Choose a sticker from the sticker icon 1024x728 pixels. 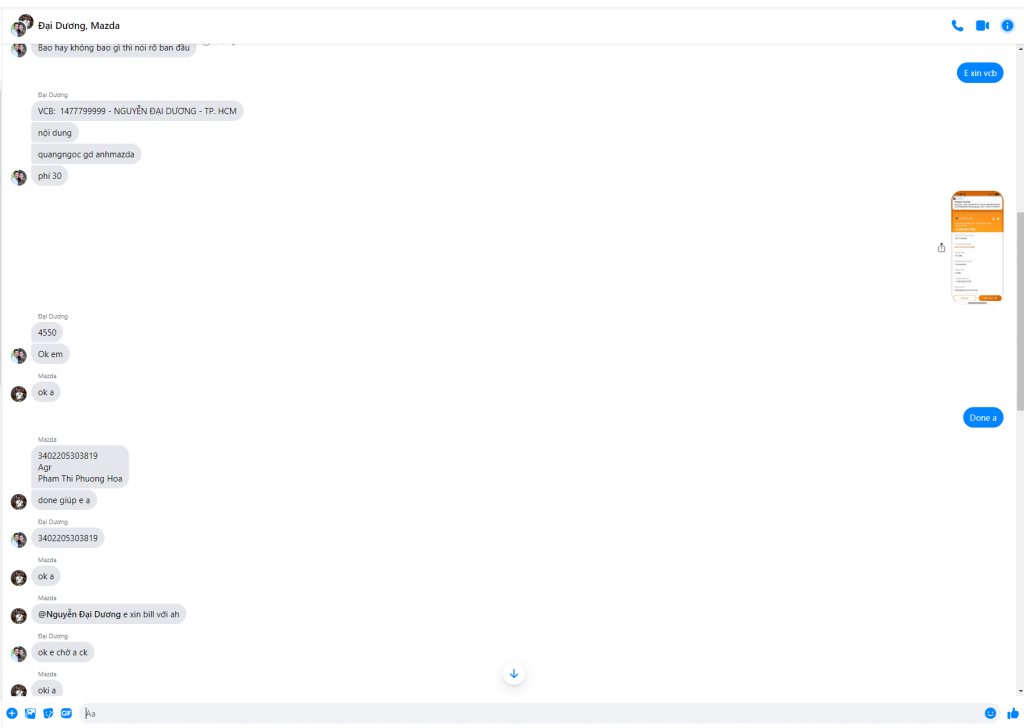48,713
